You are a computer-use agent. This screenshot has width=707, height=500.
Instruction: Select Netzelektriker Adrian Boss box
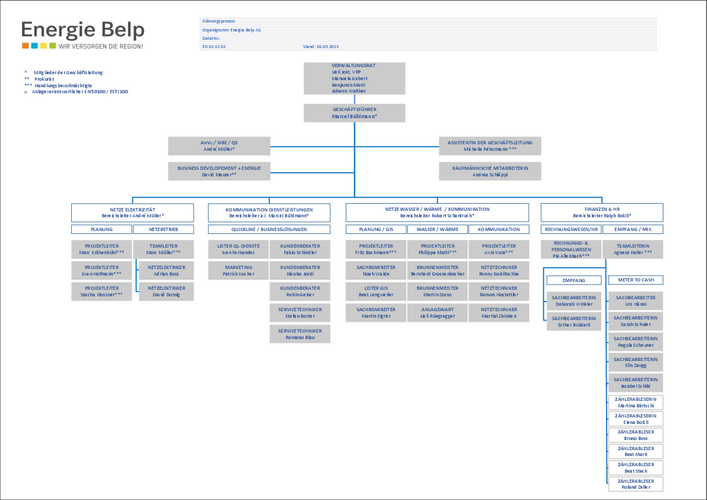click(166, 271)
